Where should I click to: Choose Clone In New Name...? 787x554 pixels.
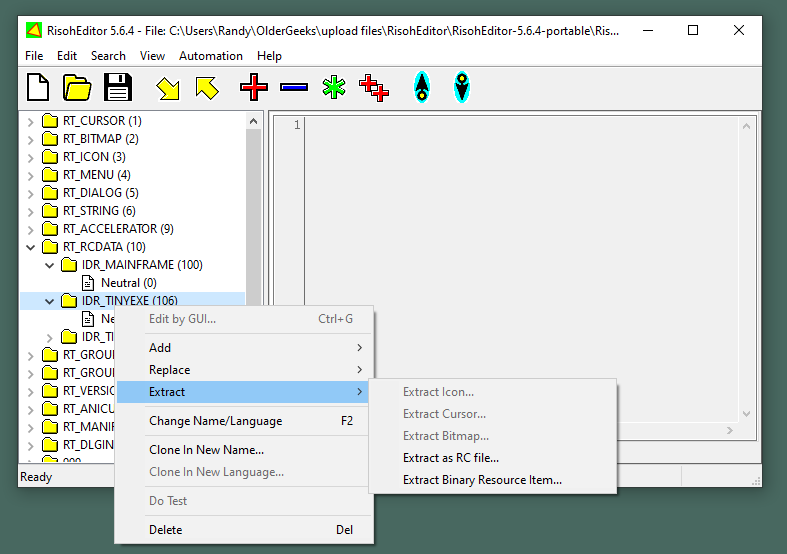244,450
